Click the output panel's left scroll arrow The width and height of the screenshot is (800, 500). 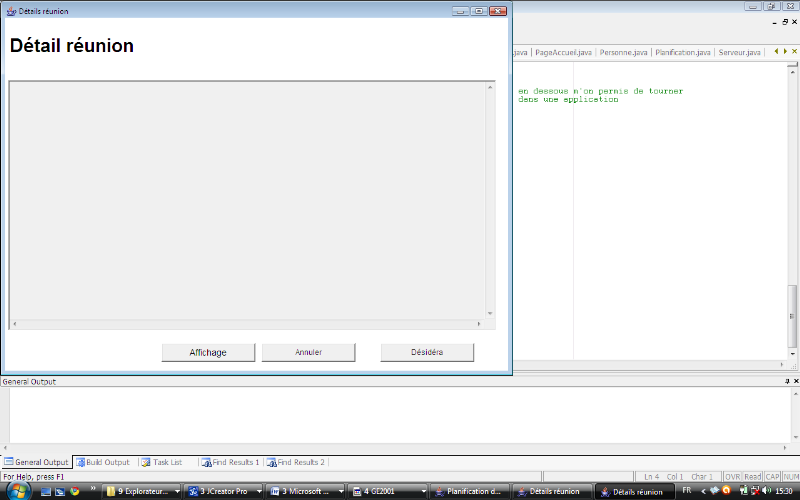tap(5, 447)
